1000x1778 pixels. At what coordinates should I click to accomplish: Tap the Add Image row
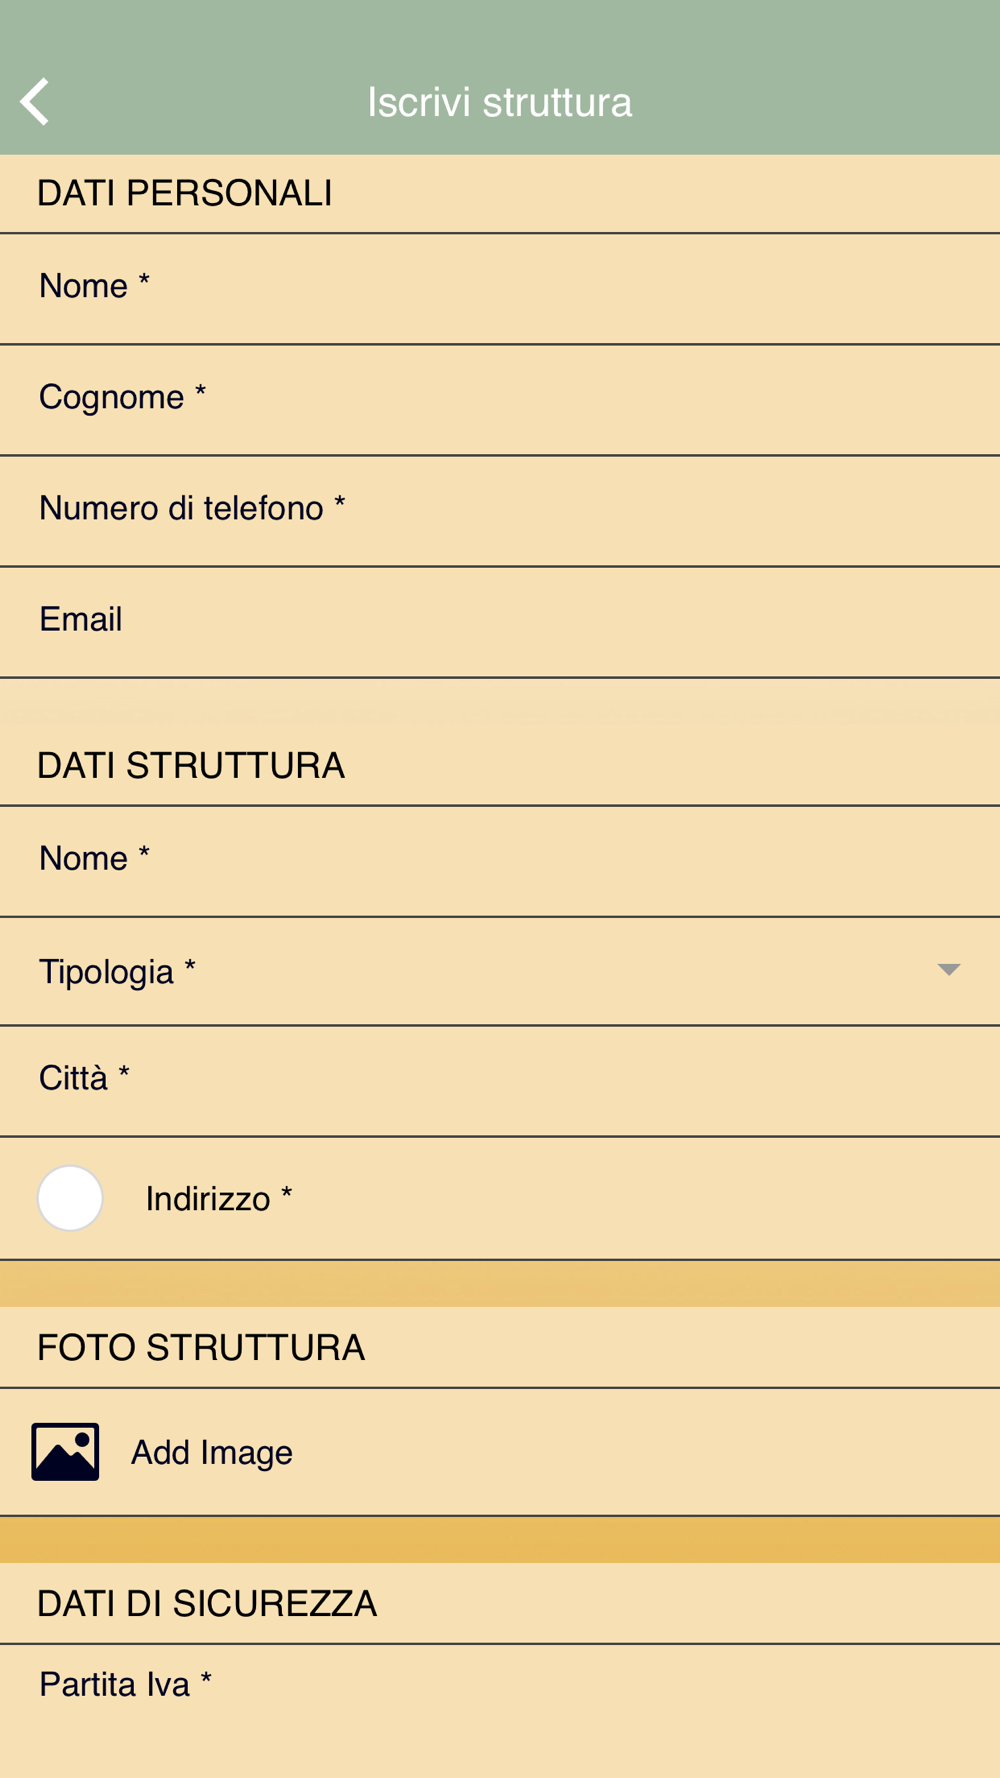click(500, 1452)
